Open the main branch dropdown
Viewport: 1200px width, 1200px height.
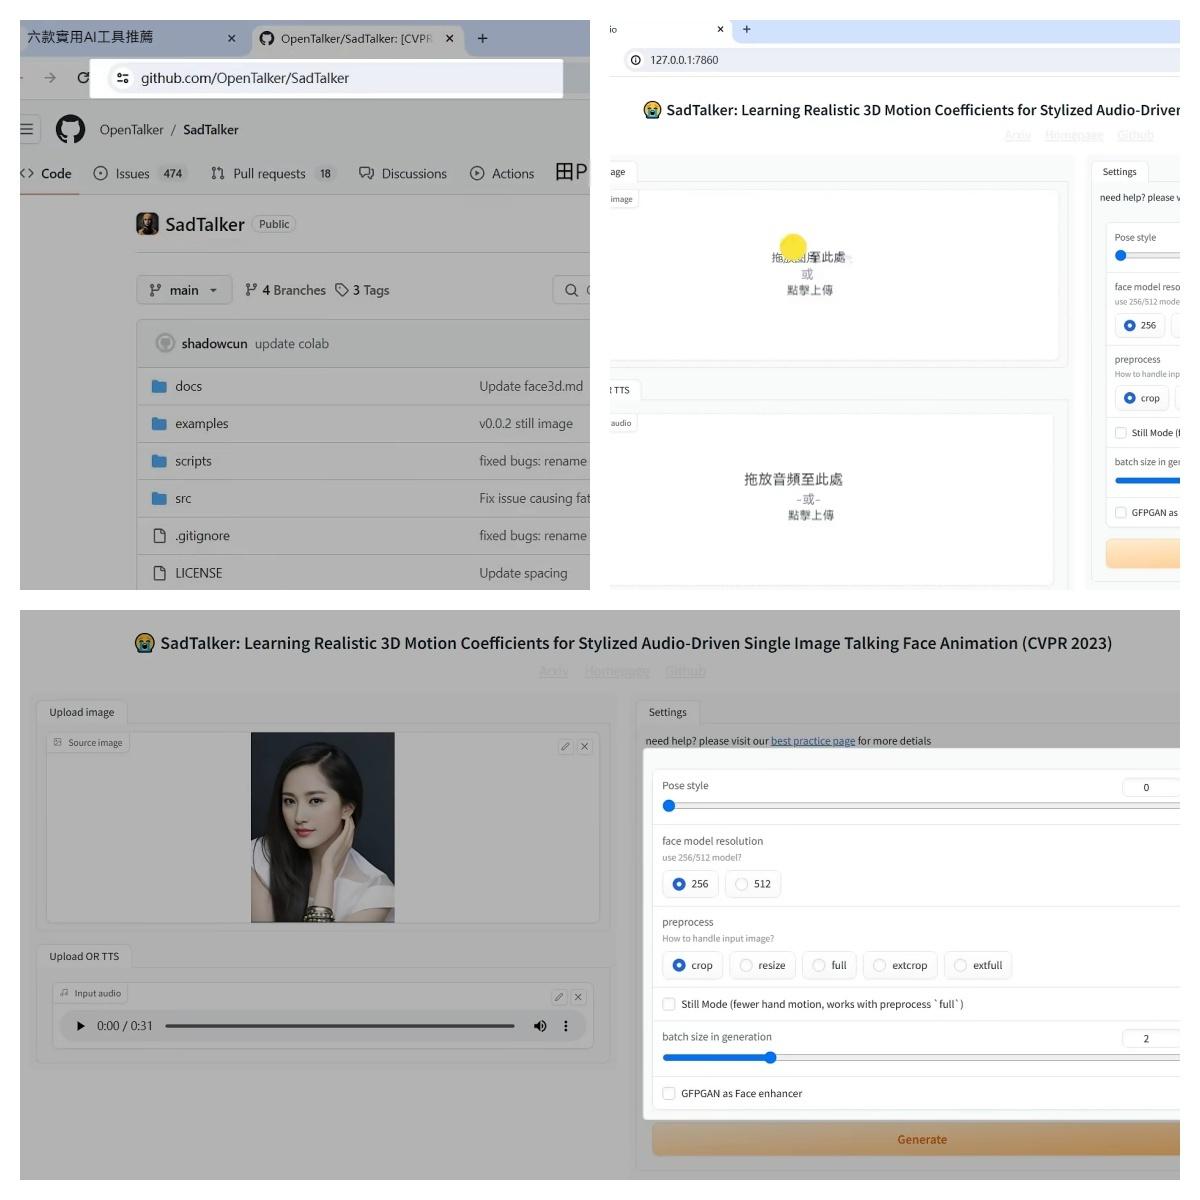(184, 290)
